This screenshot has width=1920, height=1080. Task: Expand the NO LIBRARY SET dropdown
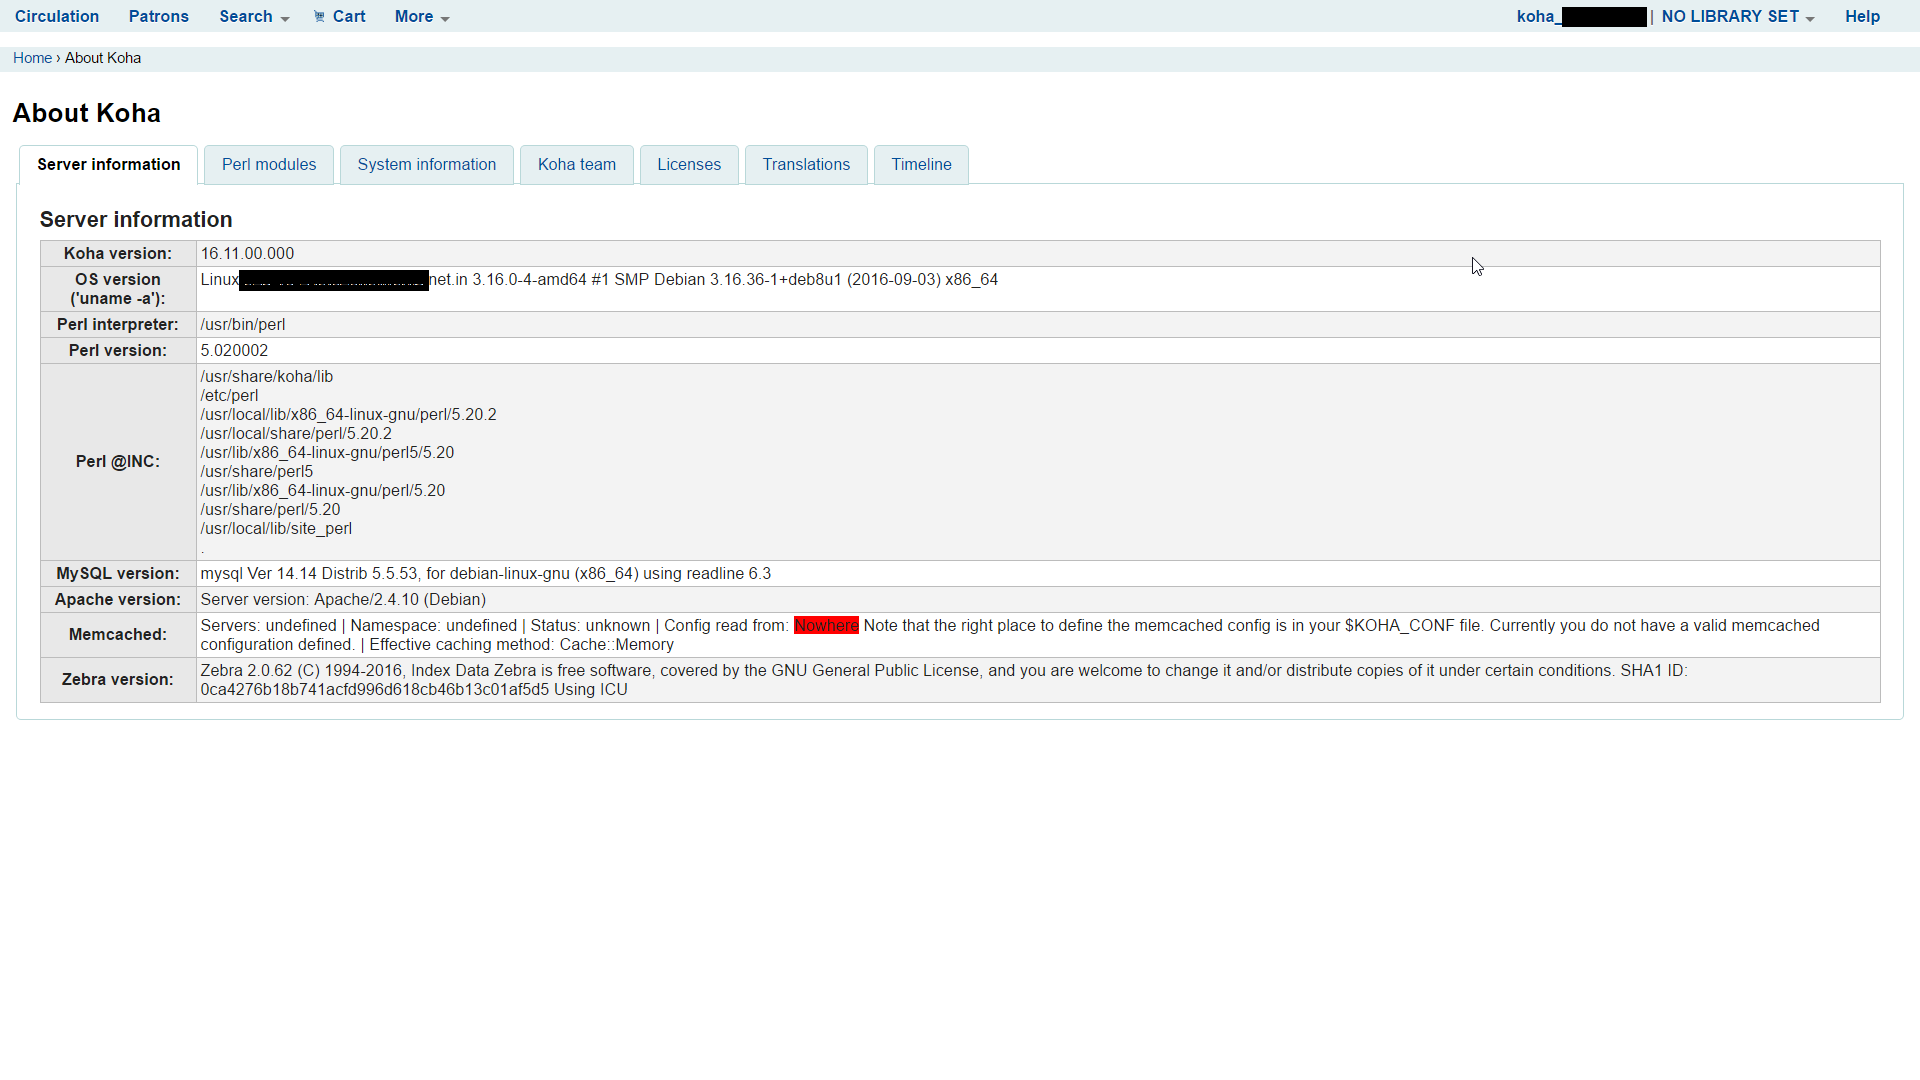point(1738,16)
